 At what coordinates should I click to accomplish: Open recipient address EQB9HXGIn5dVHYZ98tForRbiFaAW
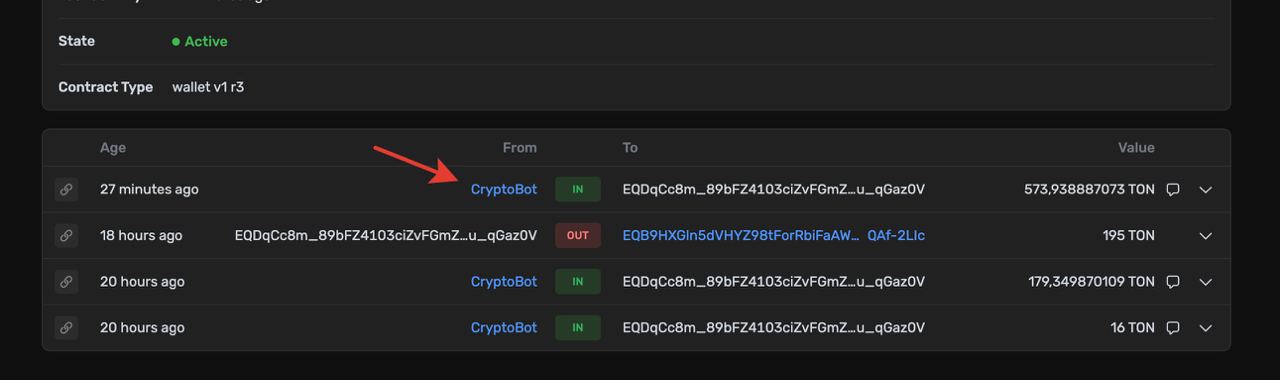click(773, 235)
